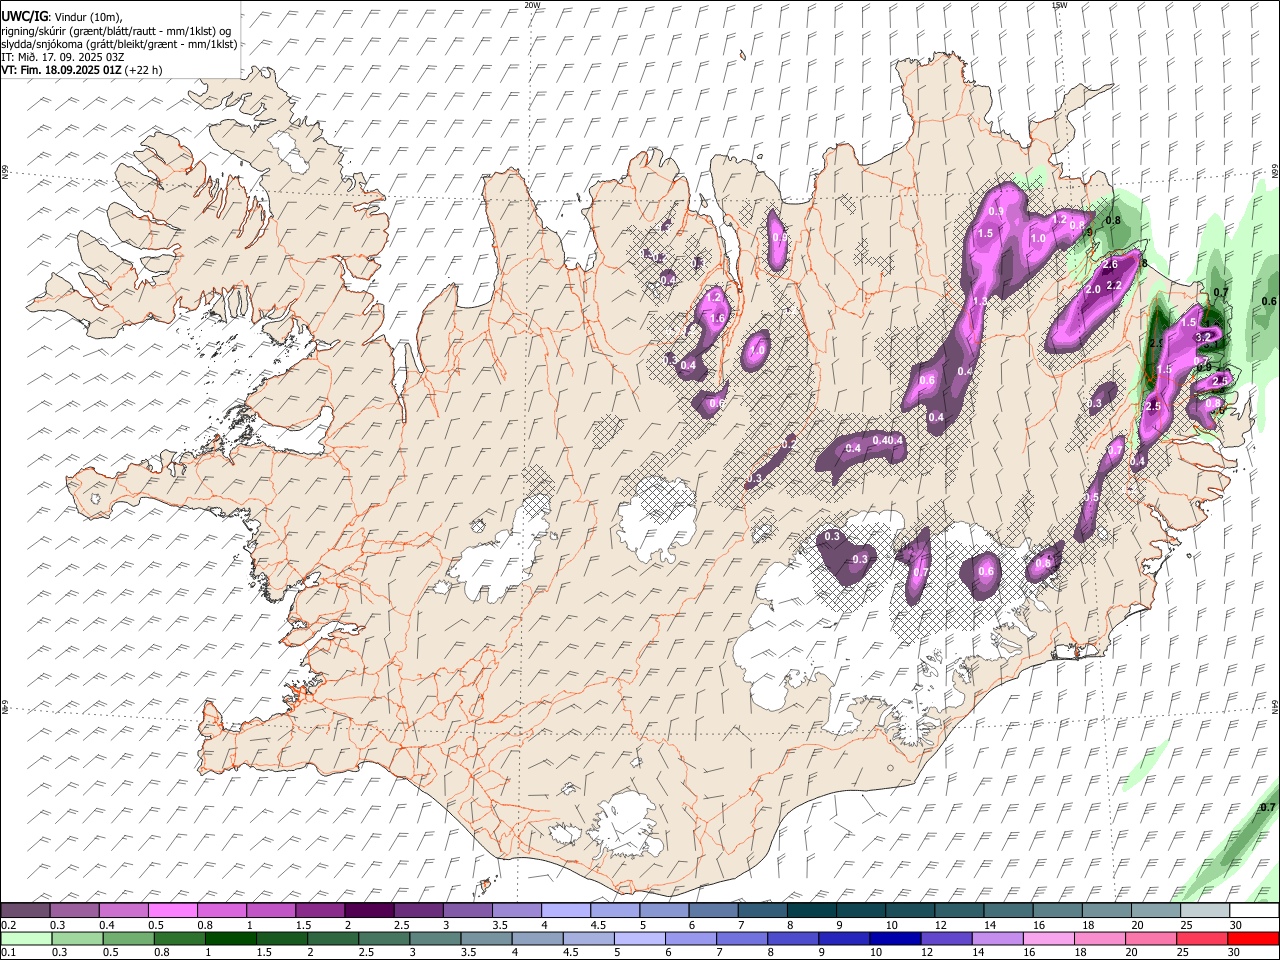Pick the blue 8 swatch in rain legend
The width and height of the screenshot is (1280, 960).
tap(792, 938)
